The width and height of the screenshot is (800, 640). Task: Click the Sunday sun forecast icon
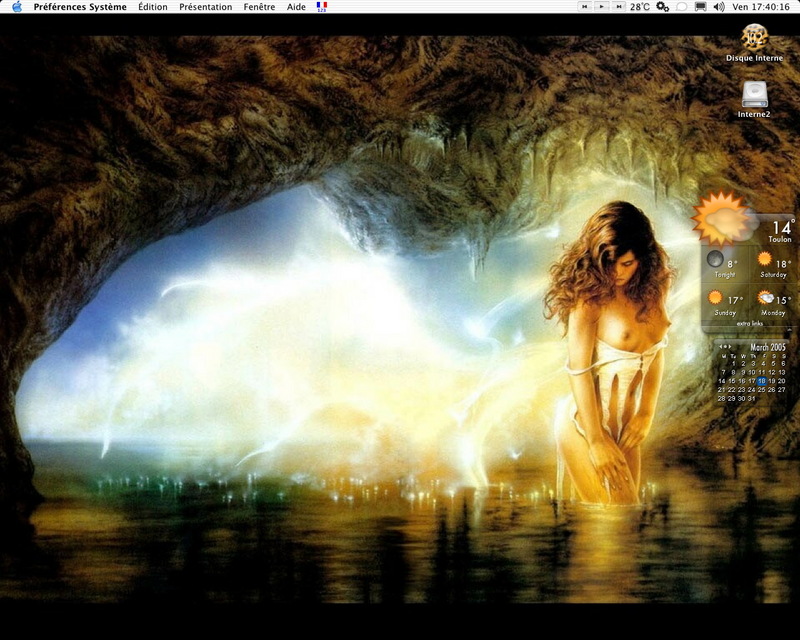pyautogui.click(x=715, y=297)
